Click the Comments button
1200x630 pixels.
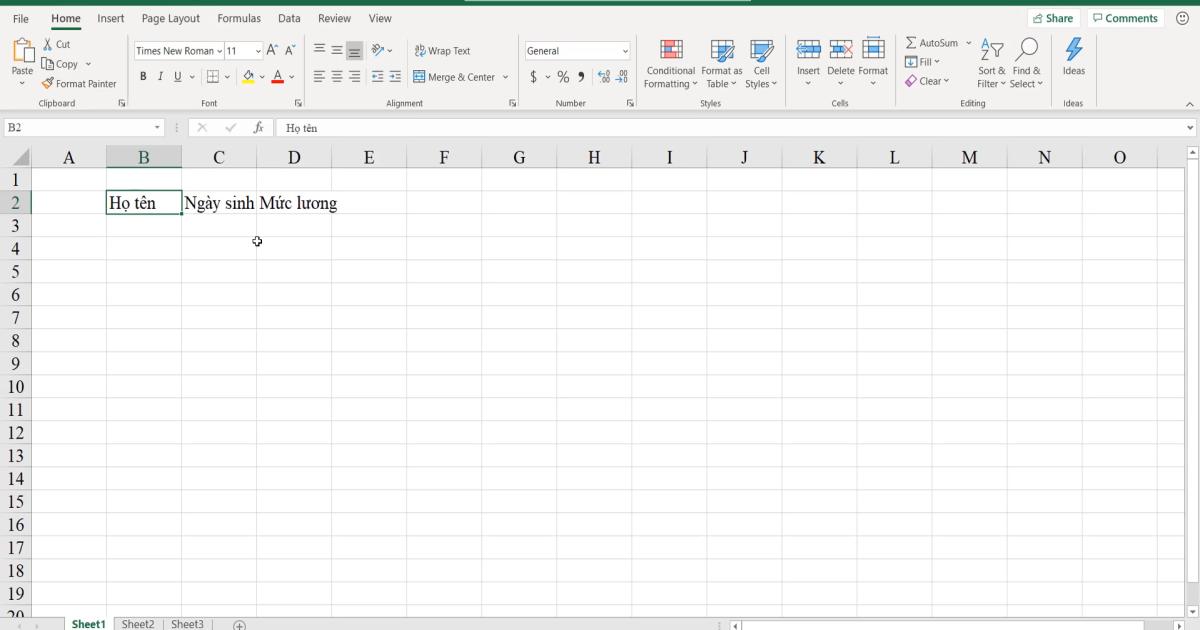coord(1125,17)
